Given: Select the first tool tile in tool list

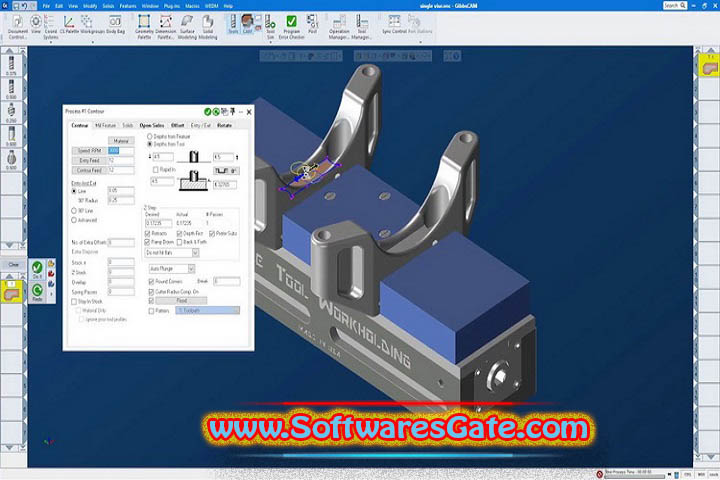Looking at the screenshot, I should click(x=11, y=65).
